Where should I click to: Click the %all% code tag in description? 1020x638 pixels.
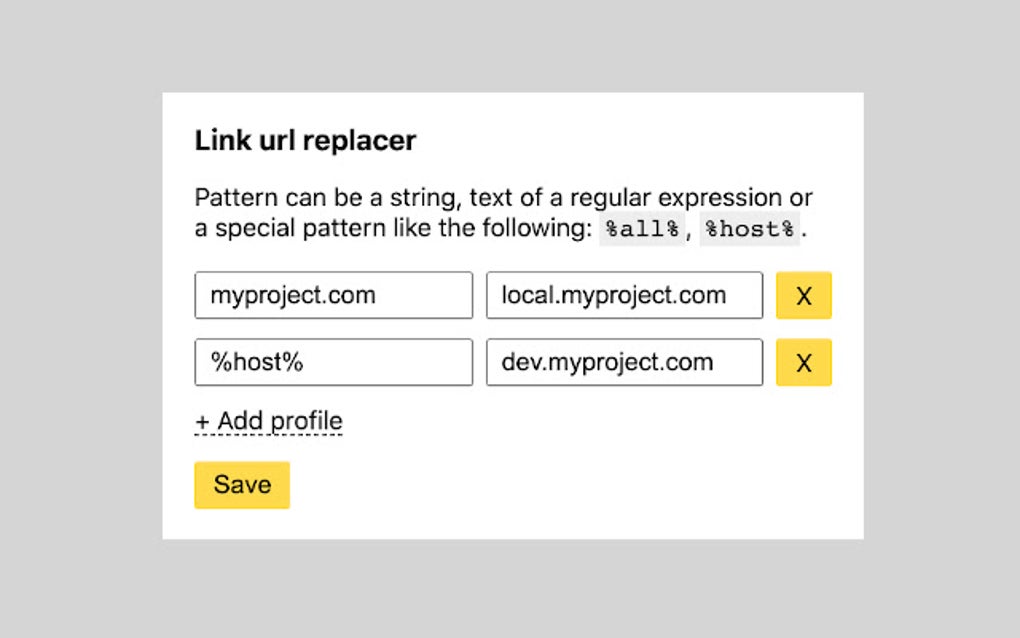(642, 229)
